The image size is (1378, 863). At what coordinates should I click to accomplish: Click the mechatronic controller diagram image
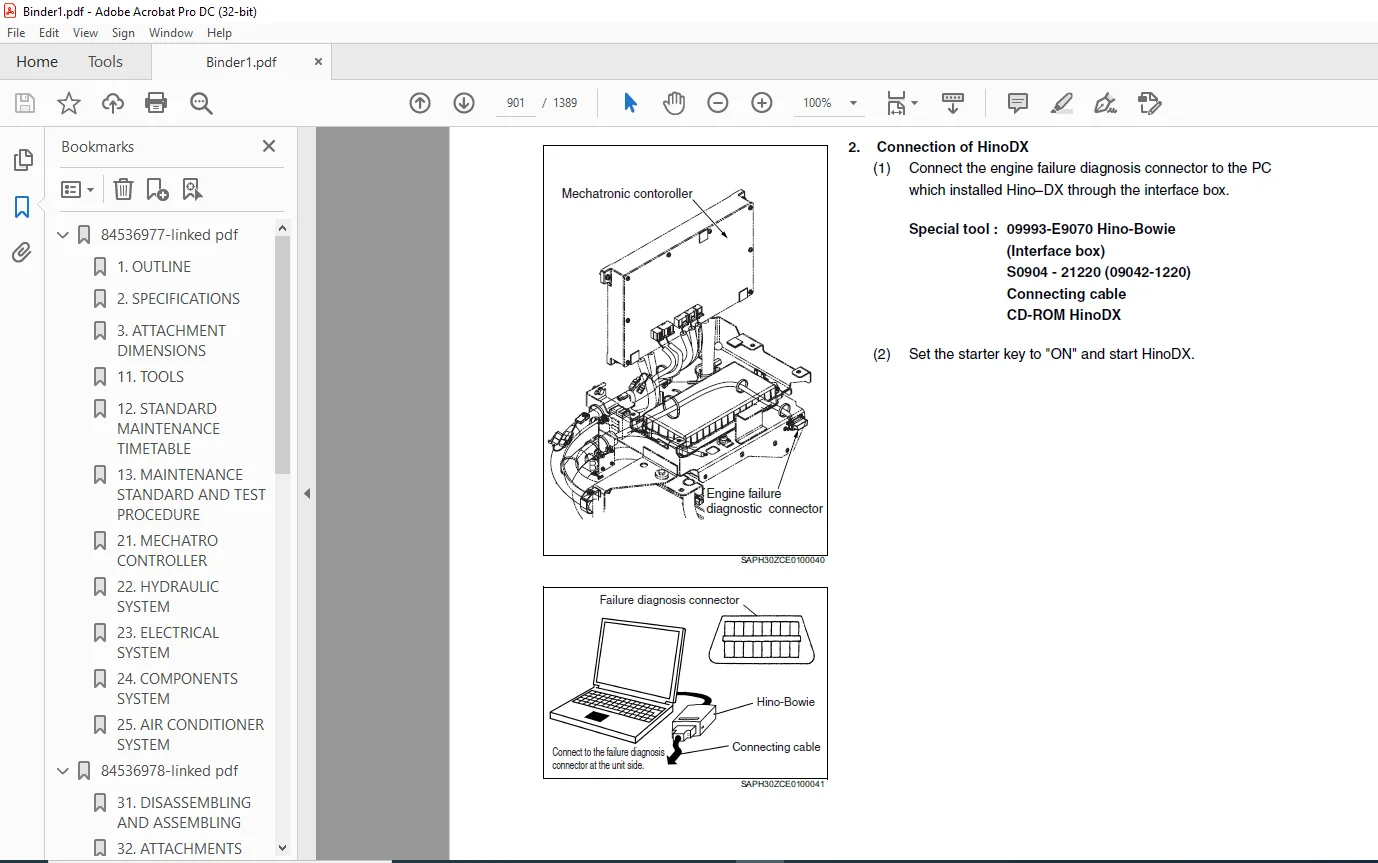685,350
